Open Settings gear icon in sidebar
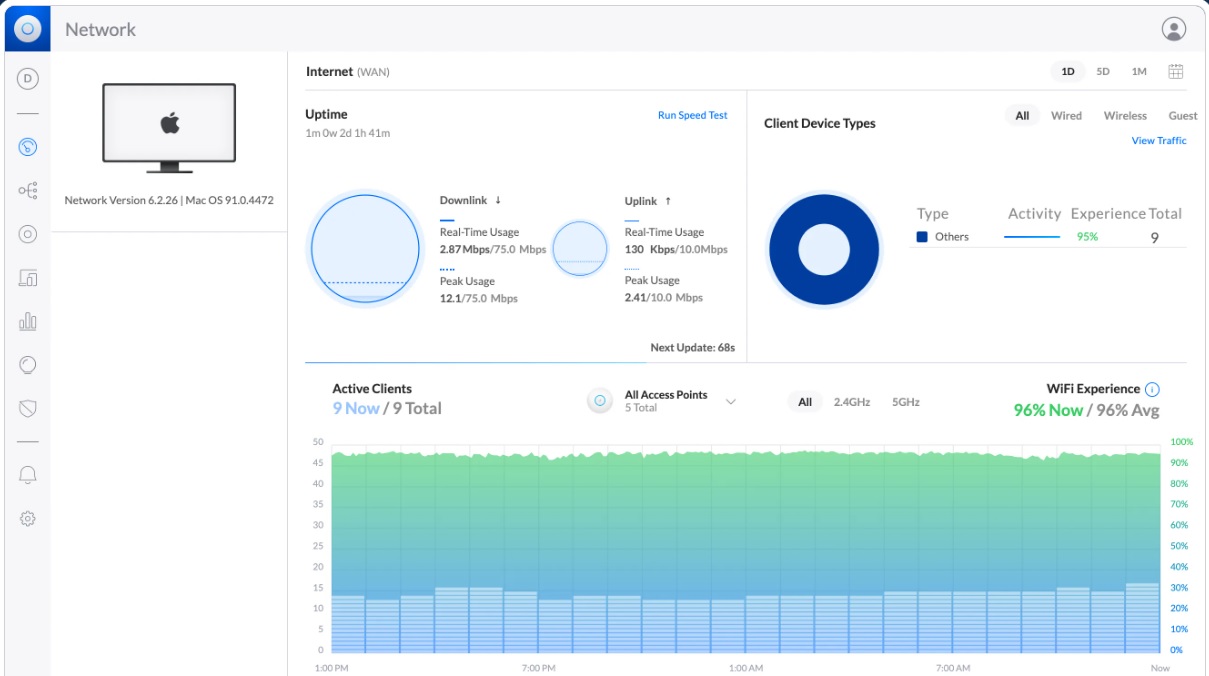Viewport: 1209px width, 676px height. click(28, 519)
